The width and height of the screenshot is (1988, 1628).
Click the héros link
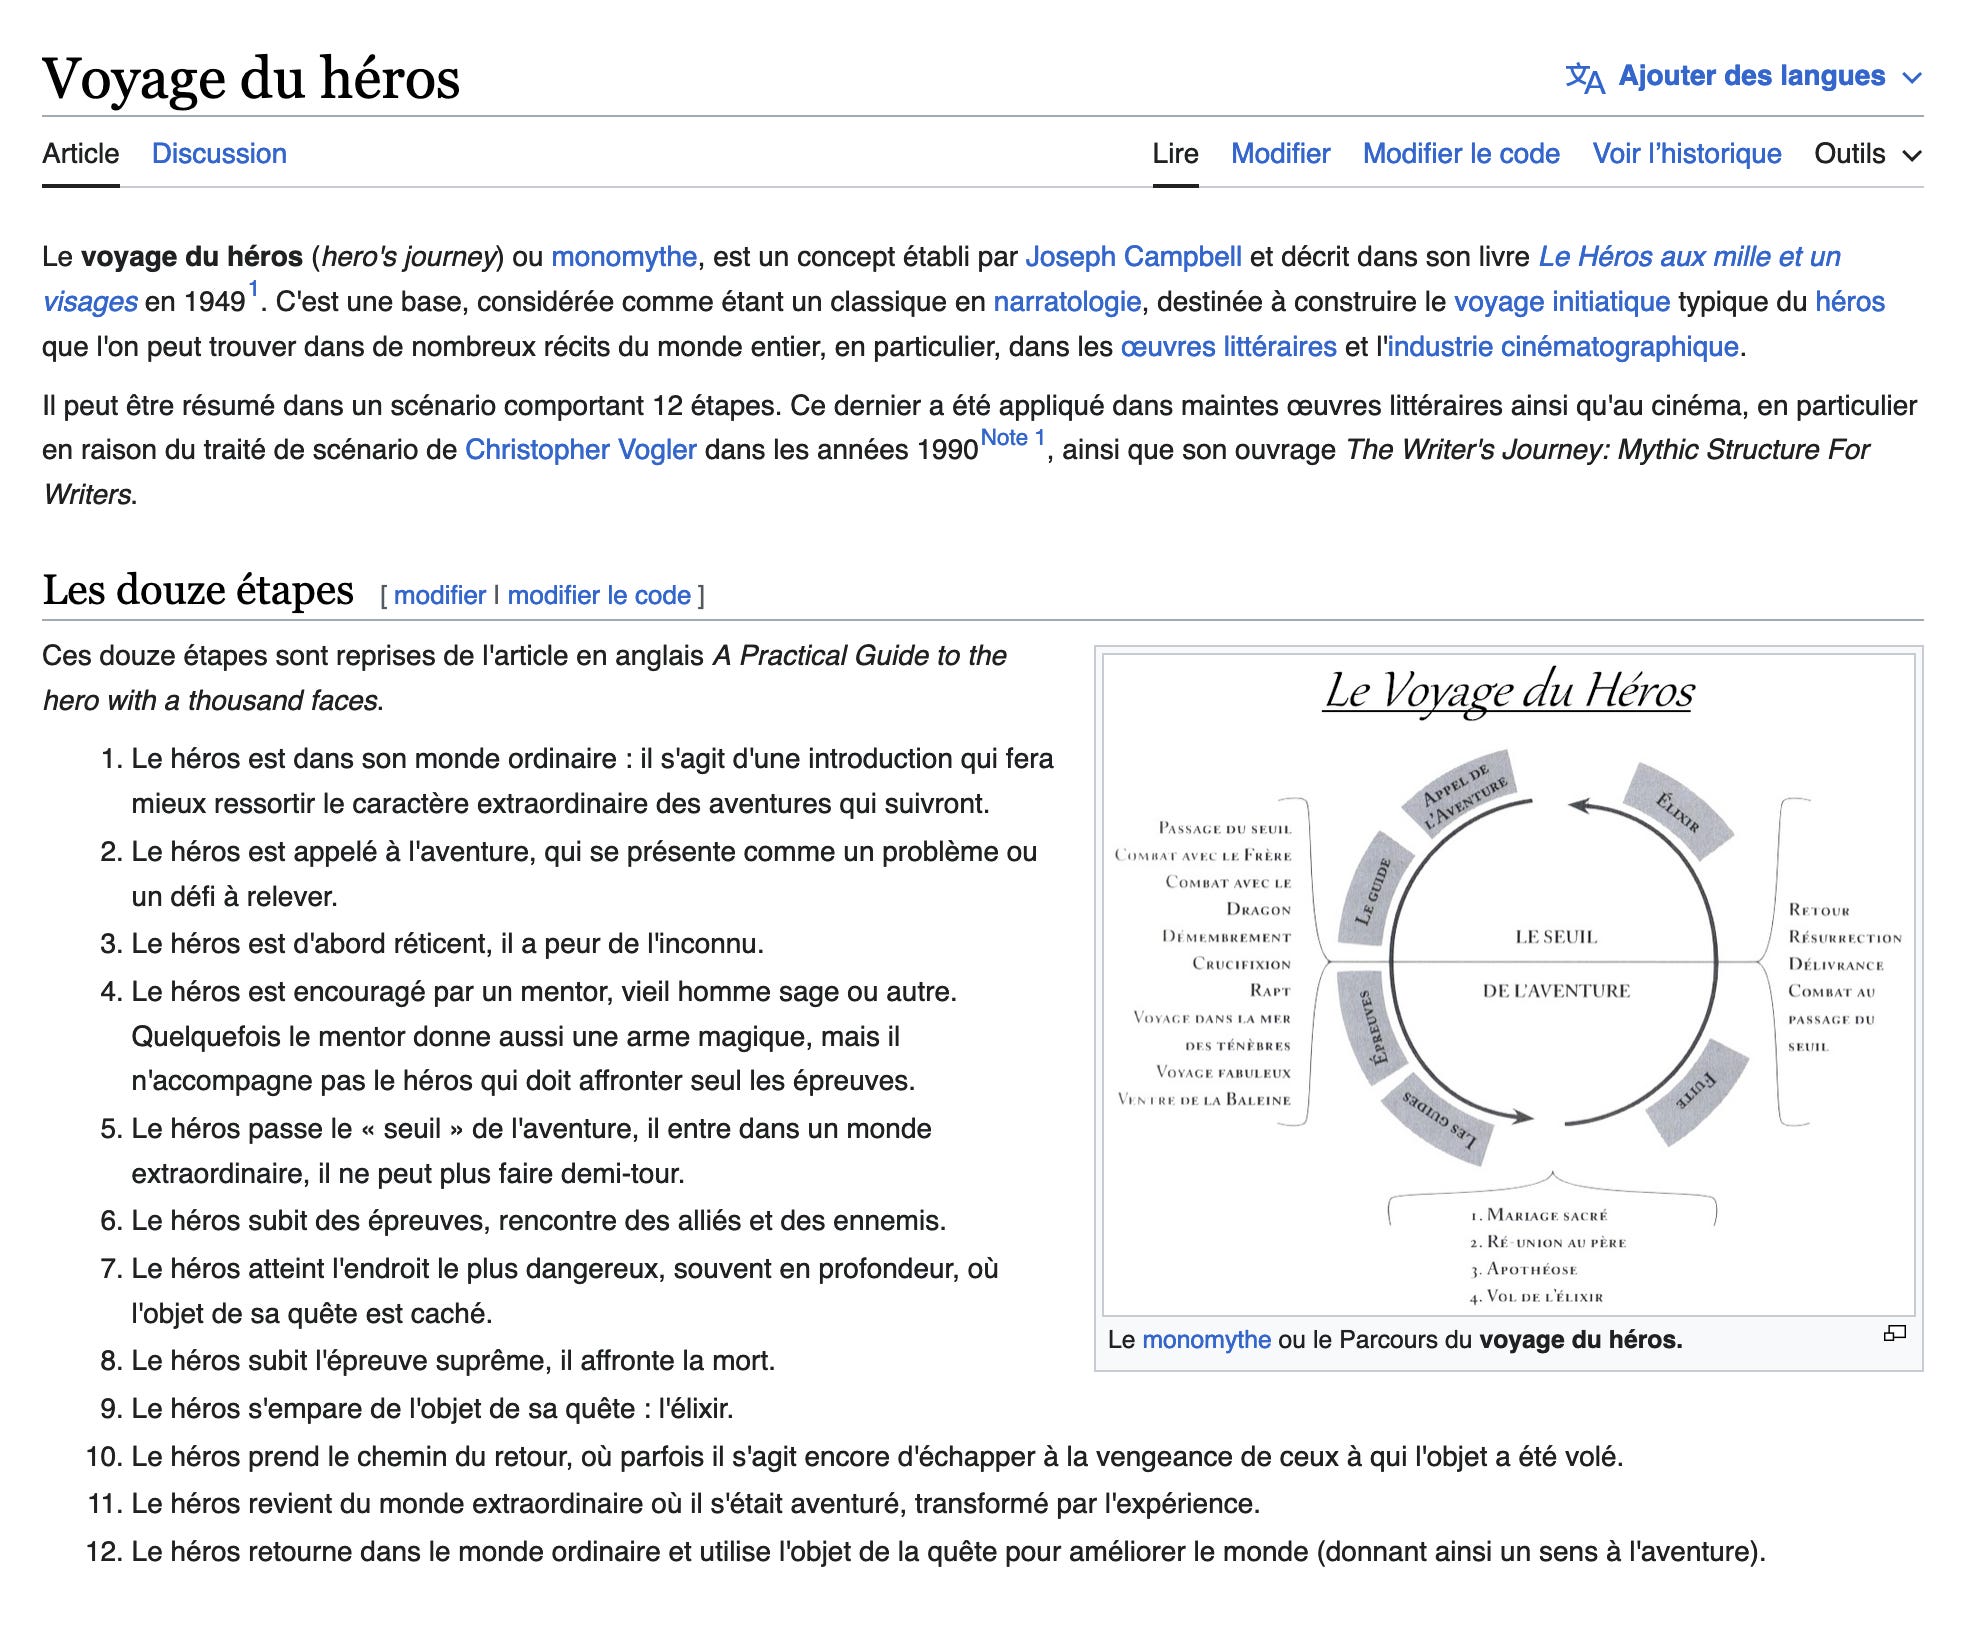click(1850, 302)
